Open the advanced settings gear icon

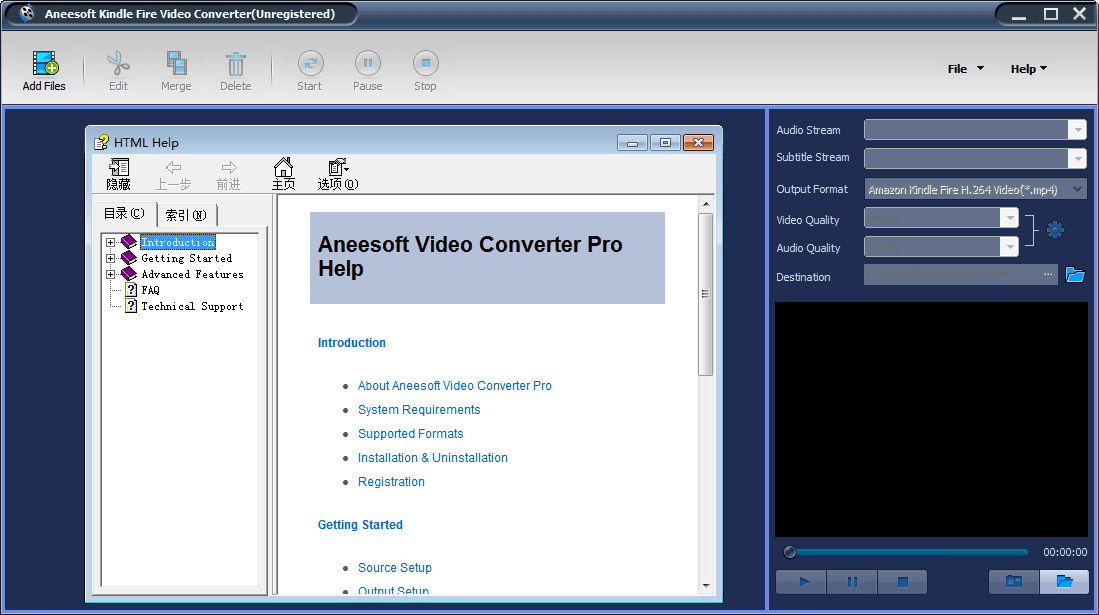(x=1055, y=230)
